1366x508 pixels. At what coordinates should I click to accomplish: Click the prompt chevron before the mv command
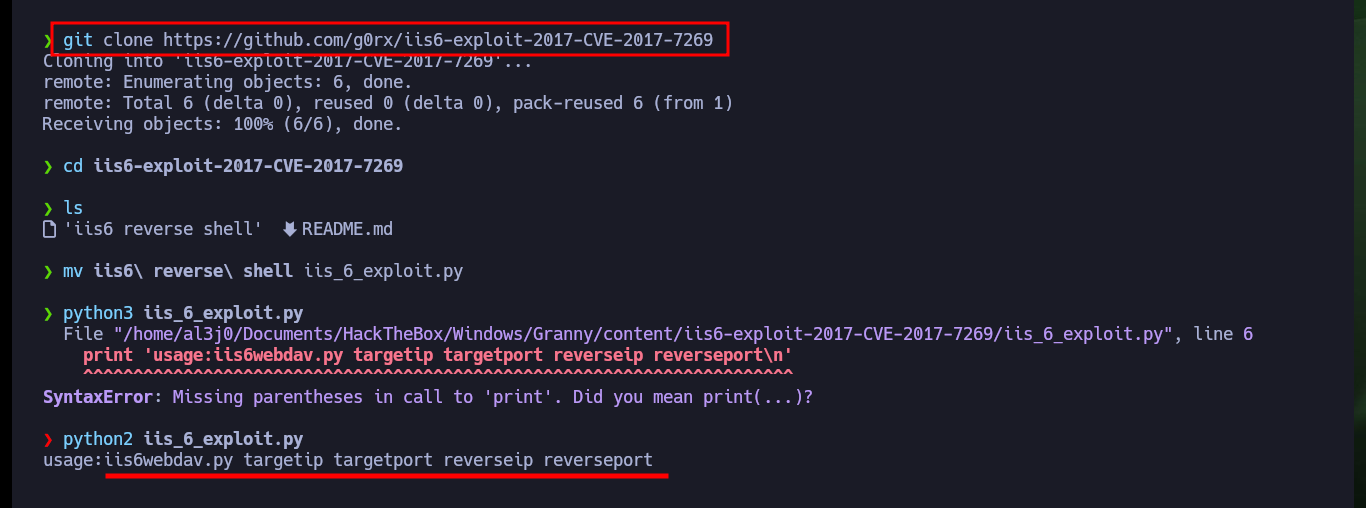[48, 271]
